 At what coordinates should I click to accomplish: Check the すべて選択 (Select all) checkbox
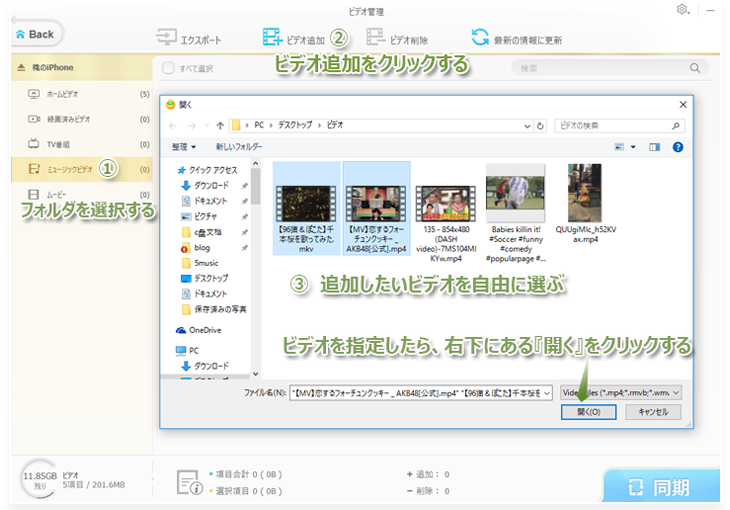pos(168,68)
